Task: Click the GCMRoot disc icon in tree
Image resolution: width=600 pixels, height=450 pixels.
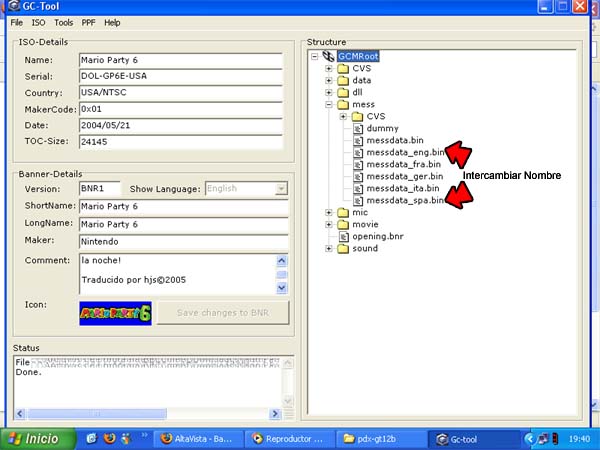Action: [328, 56]
